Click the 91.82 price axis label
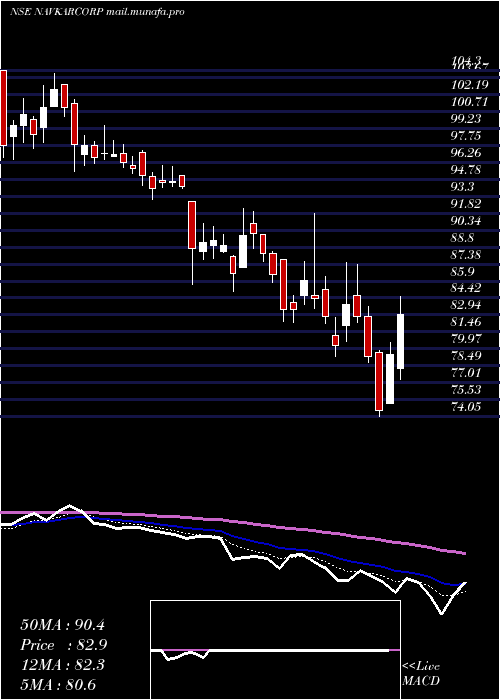The height and width of the screenshot is (700, 500). coord(467,204)
